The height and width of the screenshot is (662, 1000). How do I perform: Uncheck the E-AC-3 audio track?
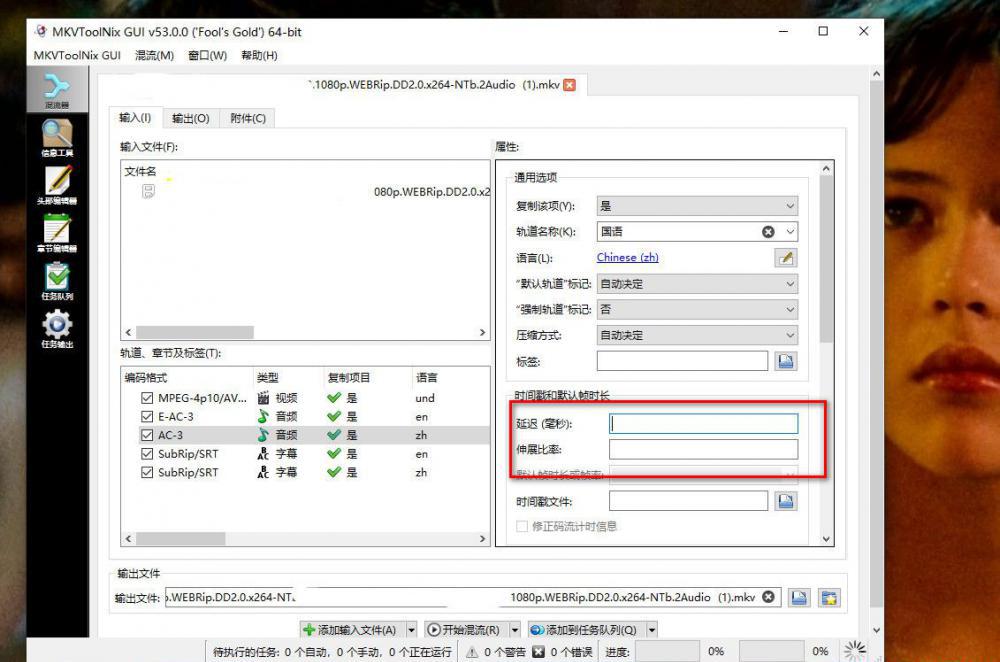pos(147,416)
